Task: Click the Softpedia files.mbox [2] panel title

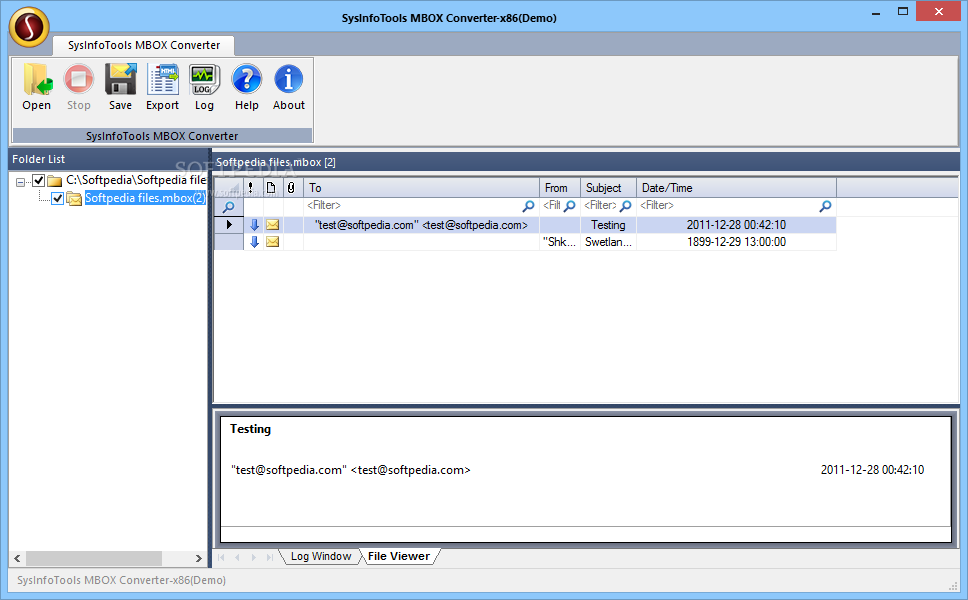Action: pyautogui.click(x=275, y=162)
